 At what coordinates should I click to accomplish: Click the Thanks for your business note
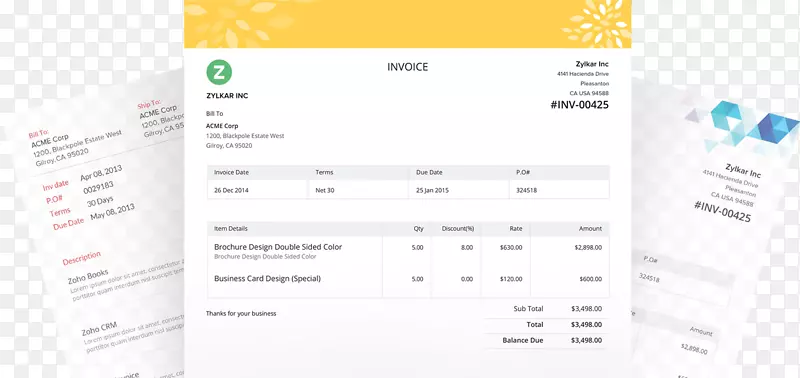[241, 313]
